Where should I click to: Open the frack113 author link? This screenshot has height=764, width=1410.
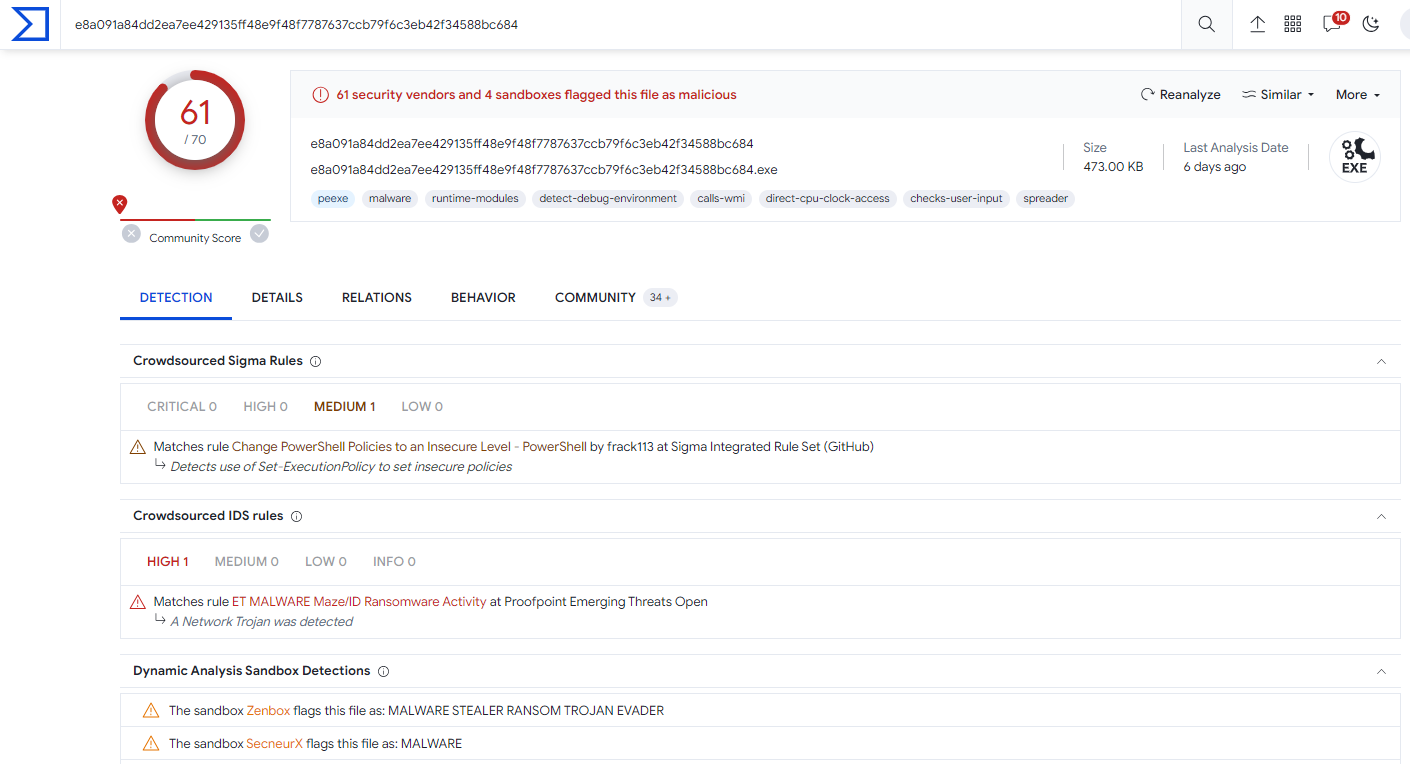[x=630, y=447]
